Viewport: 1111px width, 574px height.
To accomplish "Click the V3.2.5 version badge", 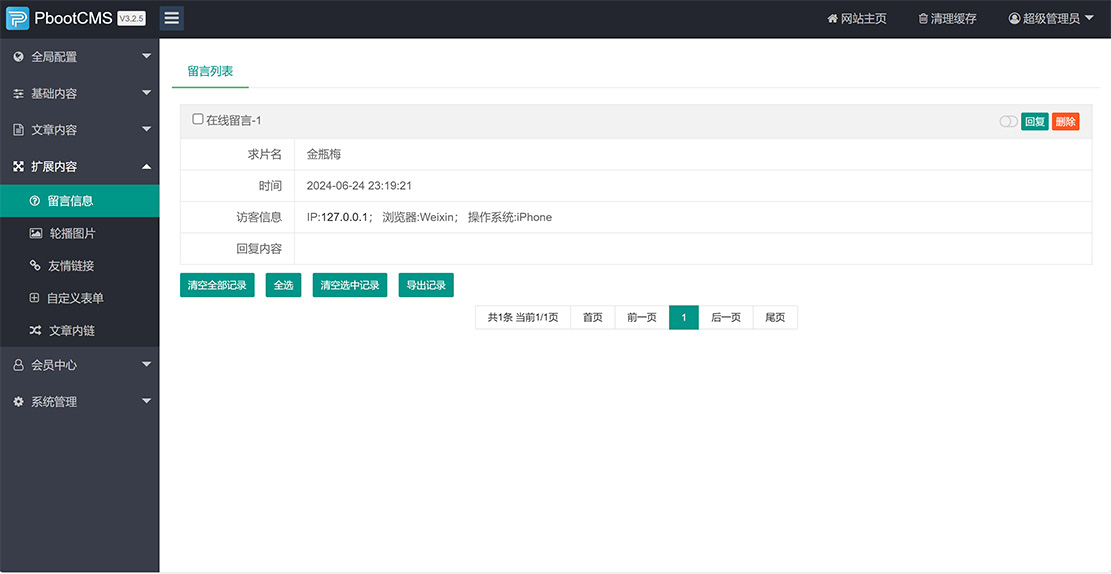I will pyautogui.click(x=131, y=19).
